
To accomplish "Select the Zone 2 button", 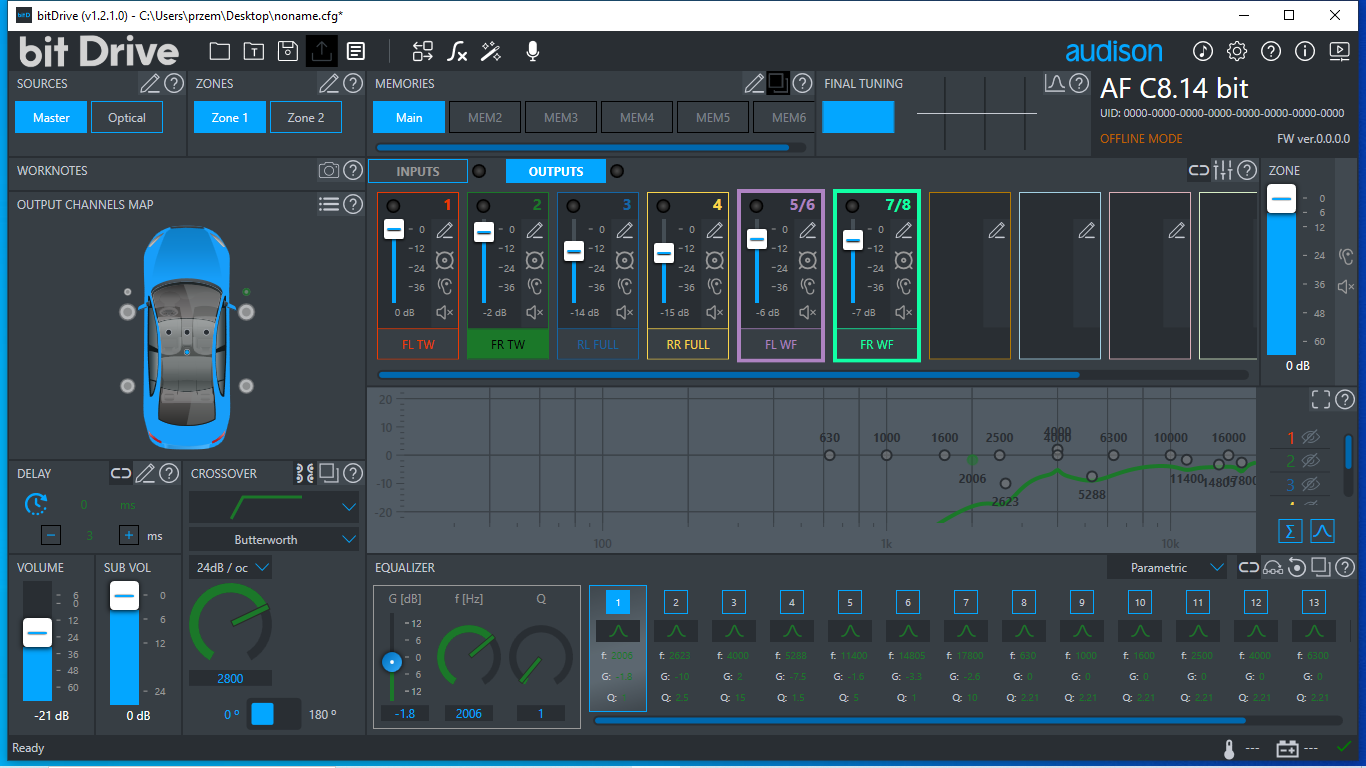I will pyautogui.click(x=306, y=118).
